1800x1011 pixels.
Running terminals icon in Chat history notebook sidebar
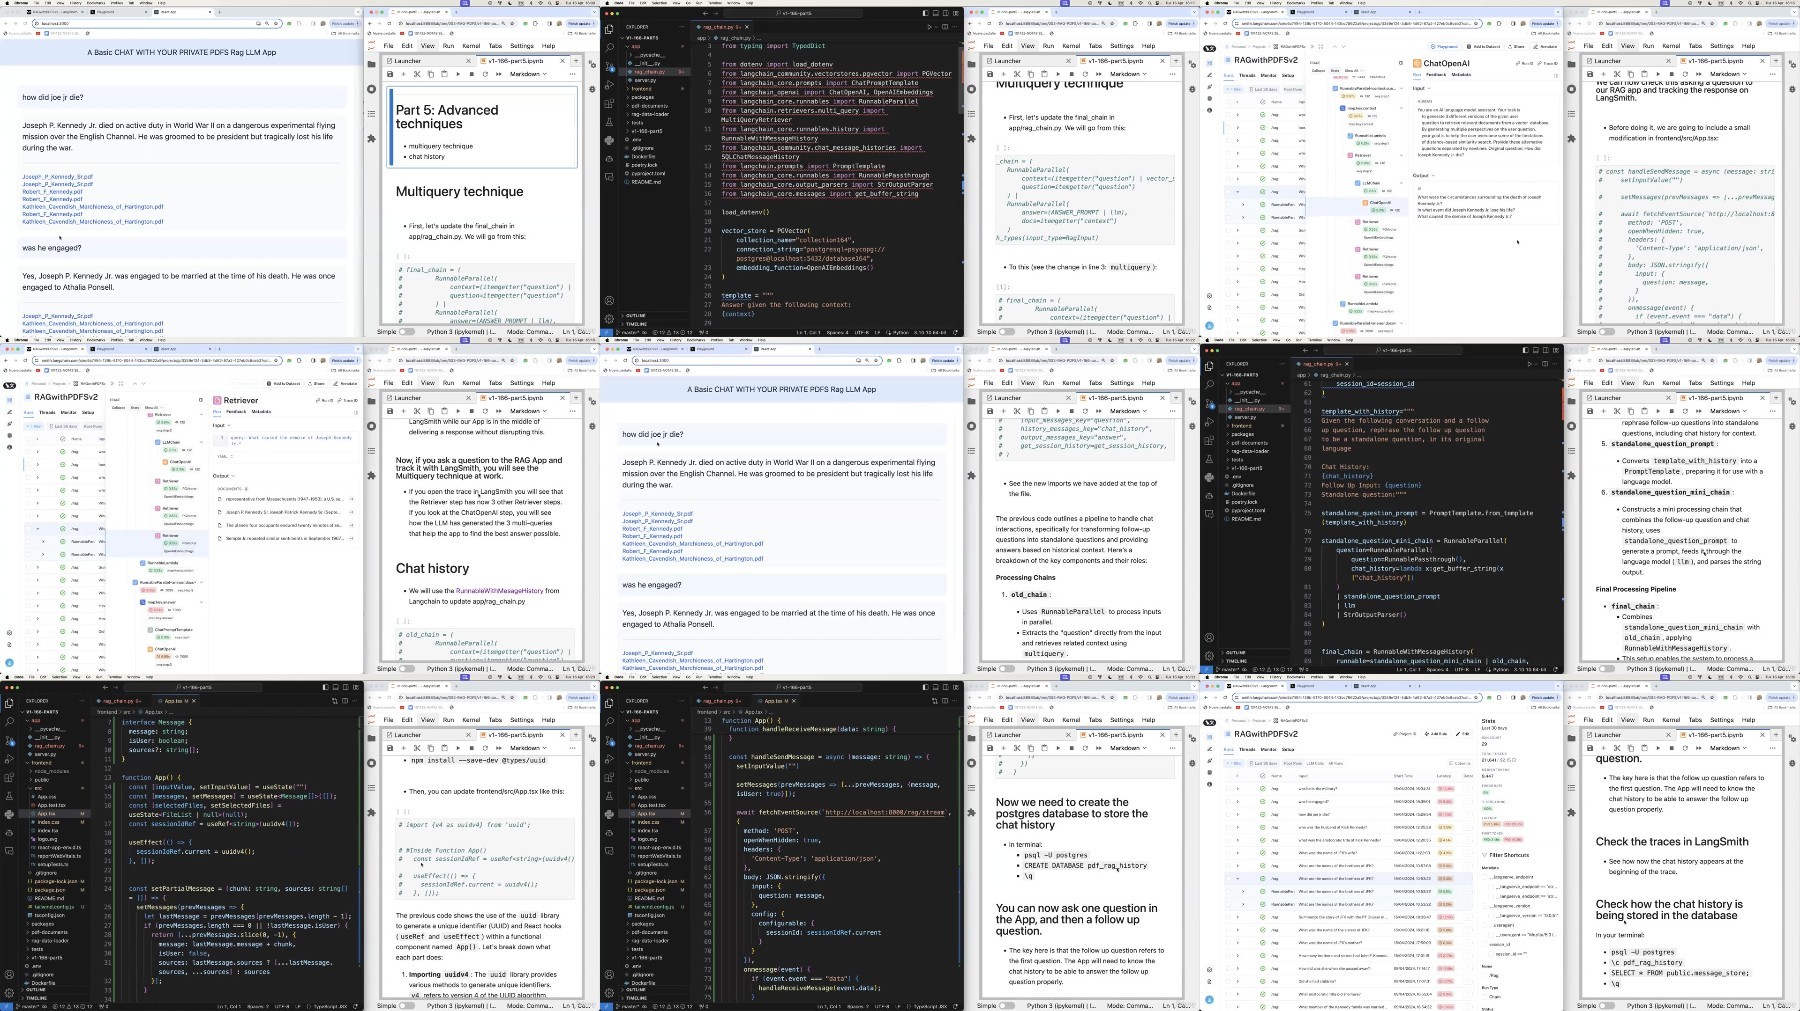(372, 426)
